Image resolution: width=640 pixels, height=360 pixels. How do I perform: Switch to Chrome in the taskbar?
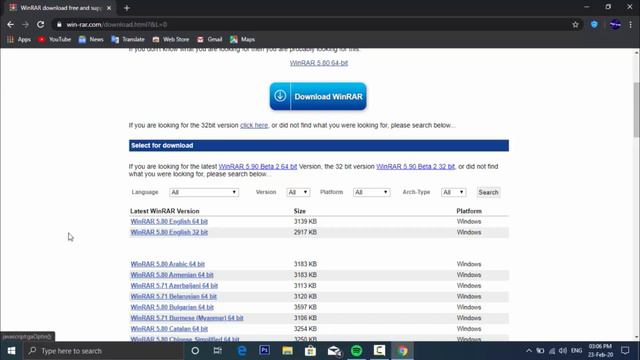click(403, 351)
